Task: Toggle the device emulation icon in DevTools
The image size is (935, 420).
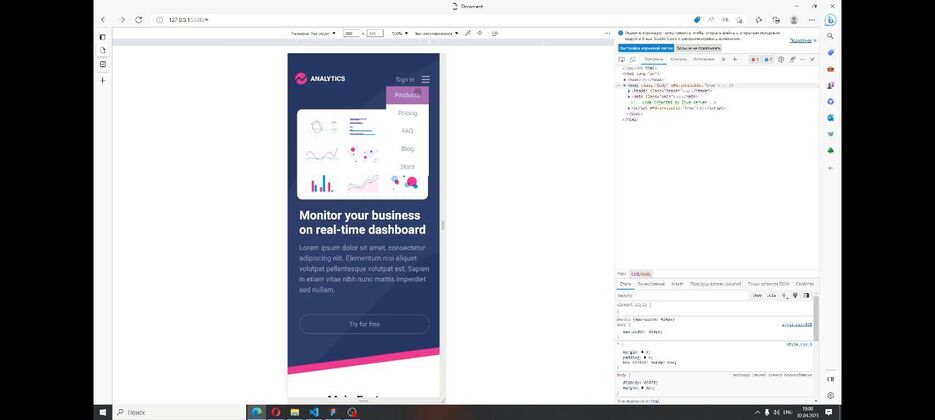Action: tap(633, 60)
